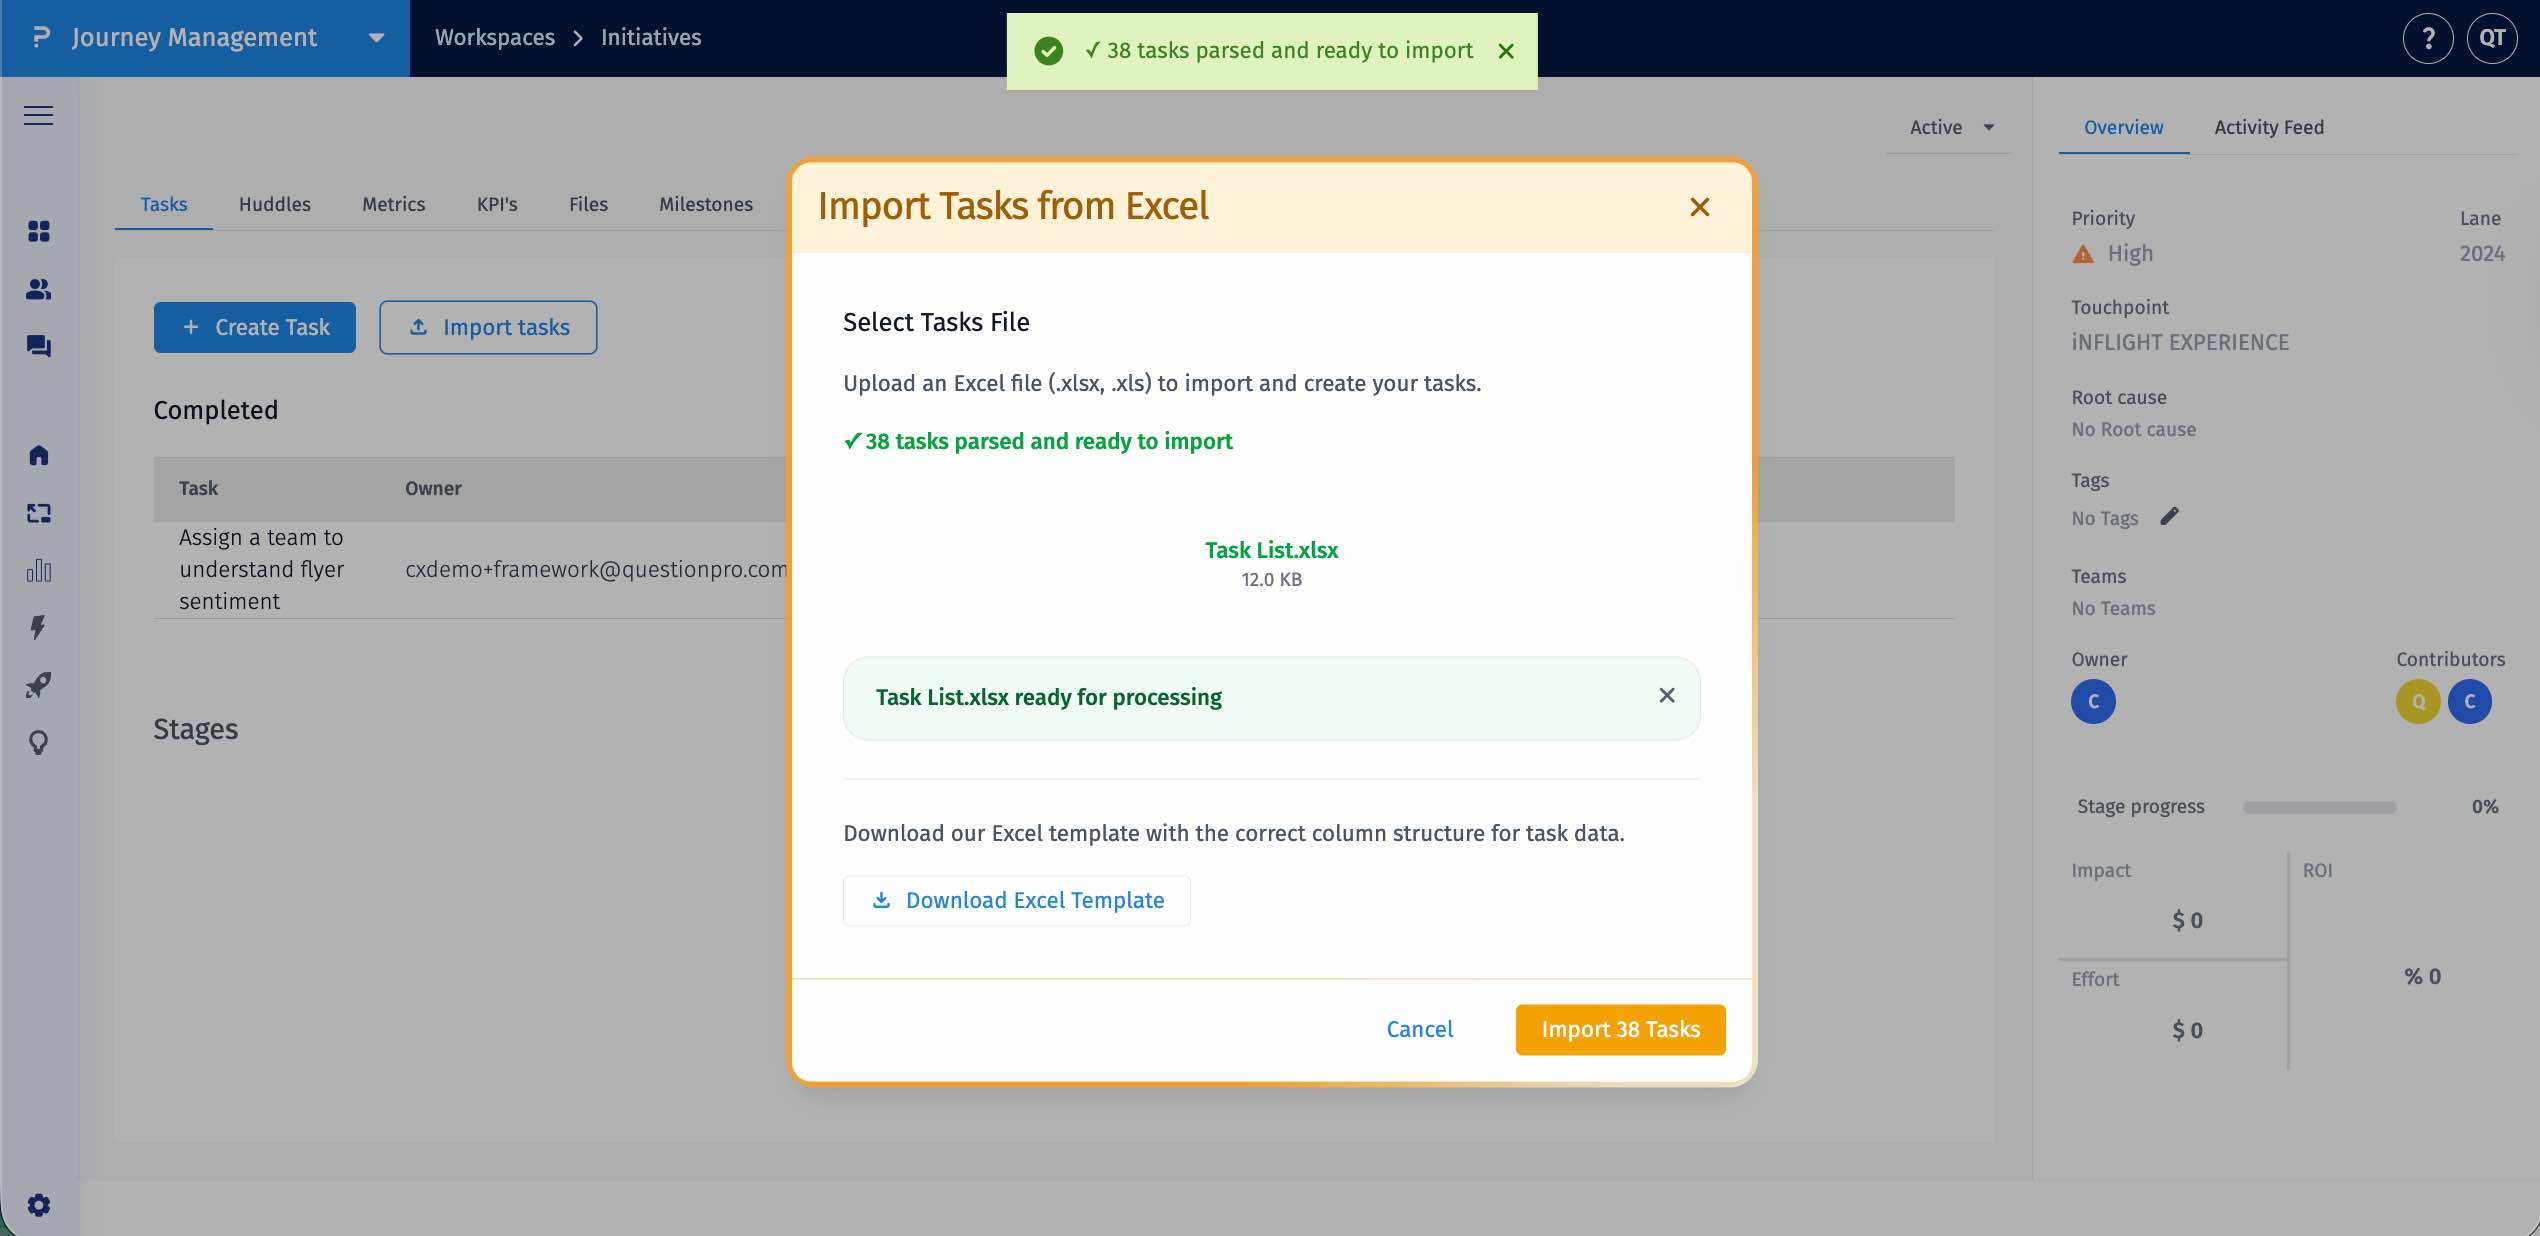Open the hamburger menu in sidebar

pyautogui.click(x=38, y=115)
